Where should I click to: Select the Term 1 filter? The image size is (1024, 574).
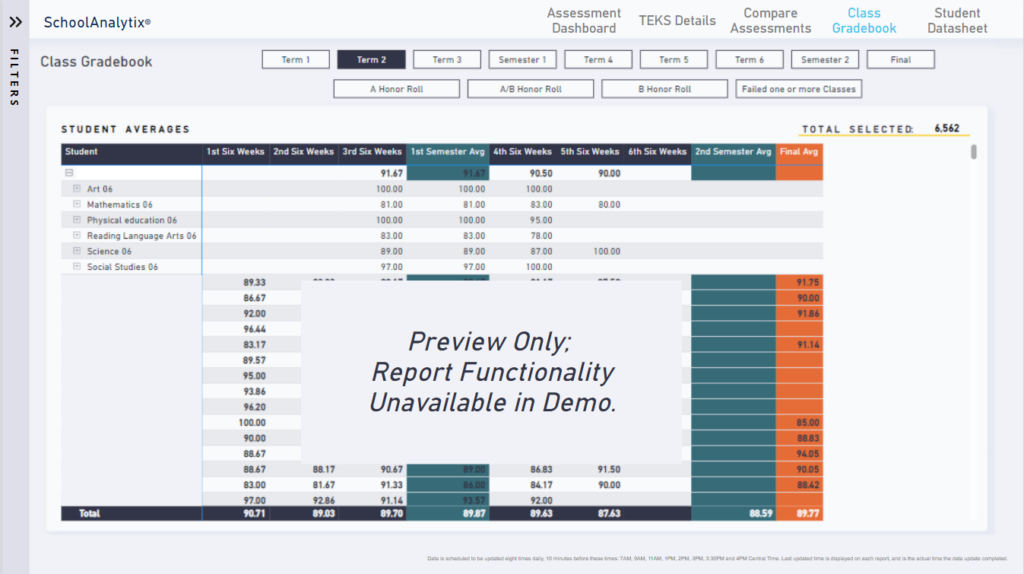point(295,60)
